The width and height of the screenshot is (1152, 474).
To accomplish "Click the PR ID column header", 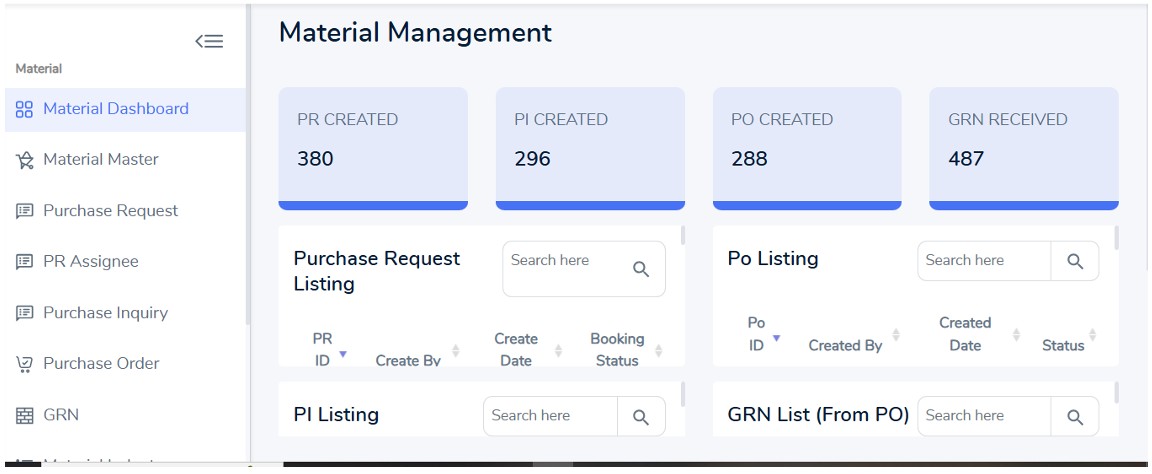I will point(323,350).
